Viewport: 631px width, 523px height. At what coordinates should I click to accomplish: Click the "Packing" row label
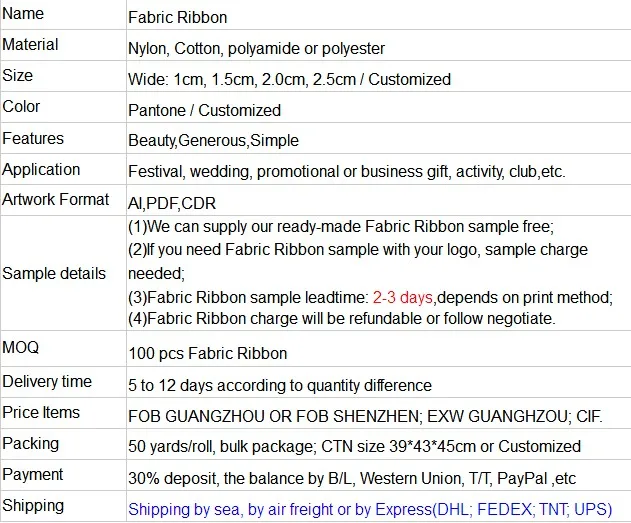31,443
